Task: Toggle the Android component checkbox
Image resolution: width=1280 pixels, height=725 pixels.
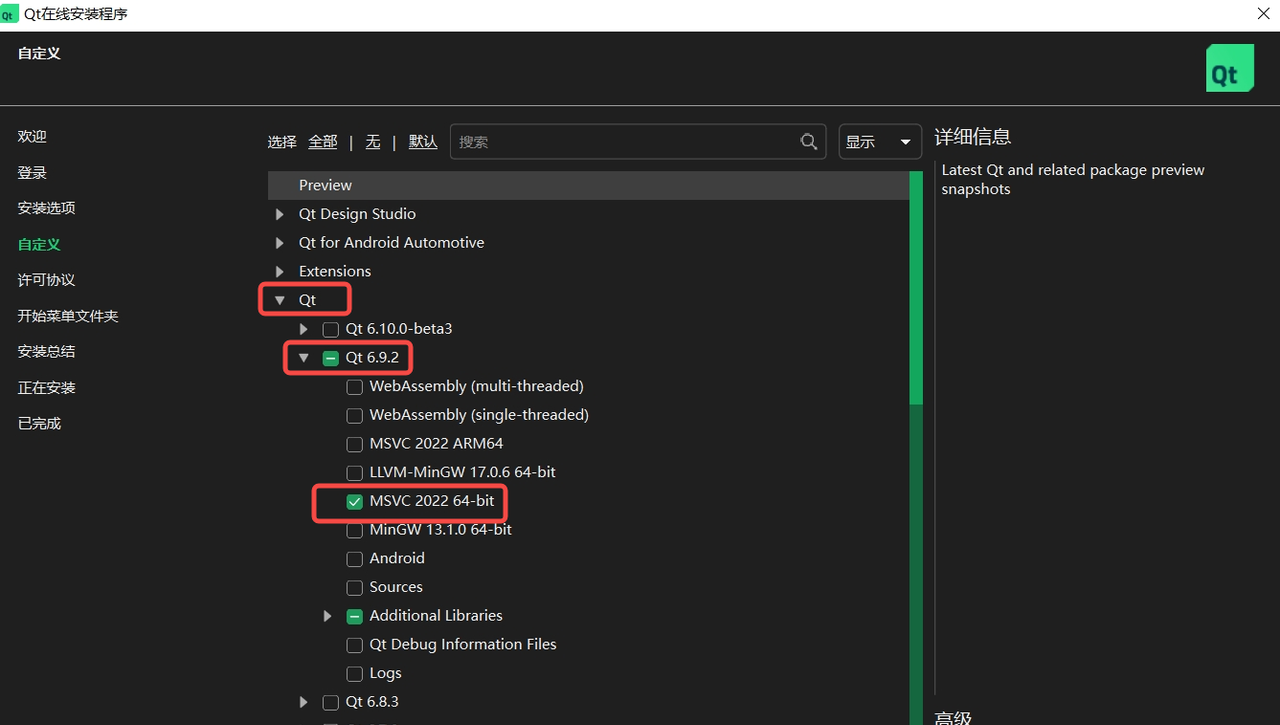Action: [355, 559]
